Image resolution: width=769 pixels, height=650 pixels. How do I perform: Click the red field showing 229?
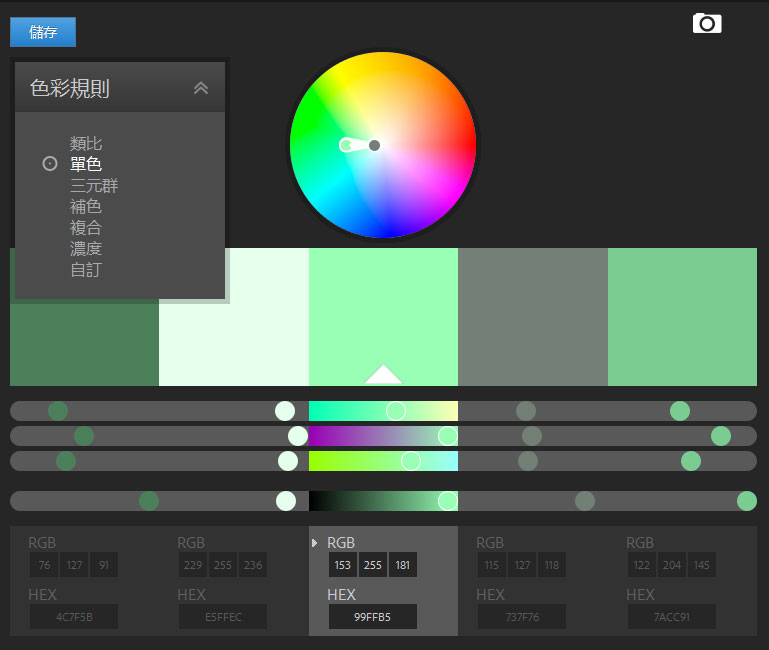193,565
